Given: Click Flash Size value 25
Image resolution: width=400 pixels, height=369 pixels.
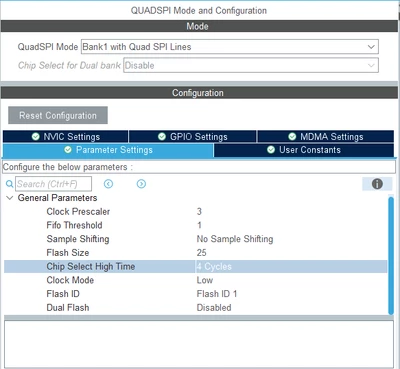Looking at the screenshot, I should coord(201,253).
